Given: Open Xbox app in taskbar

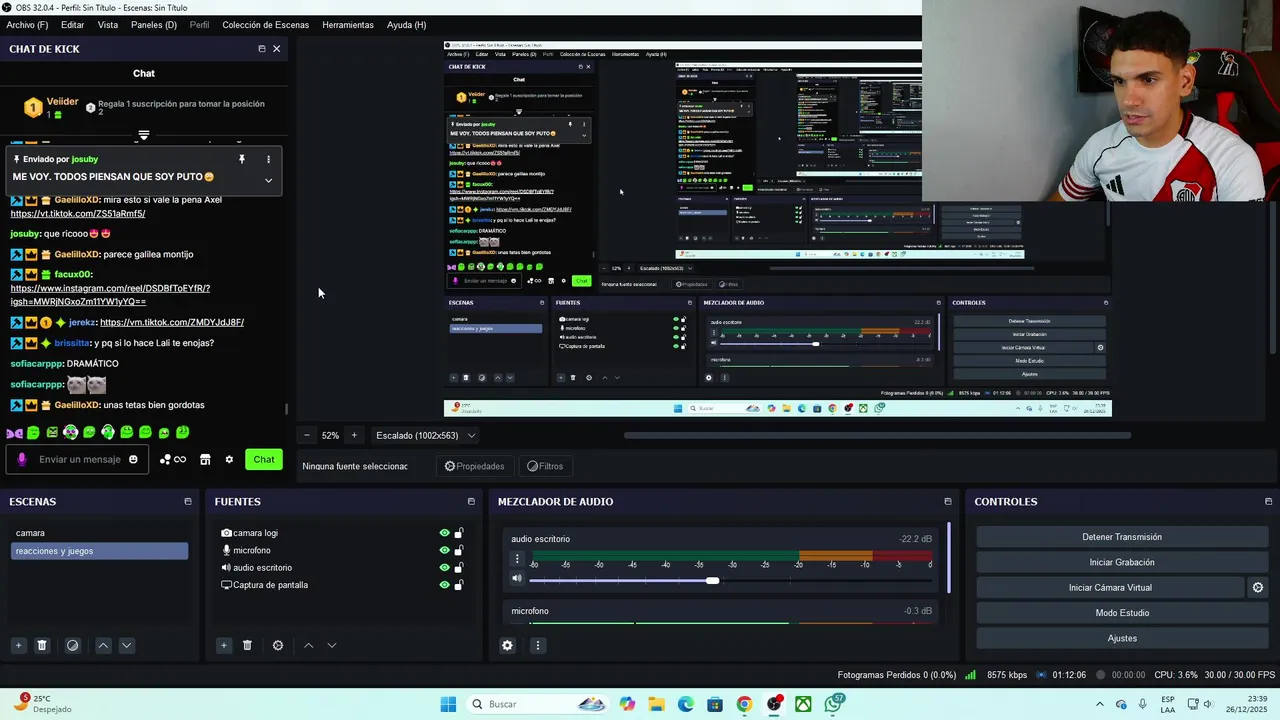Looking at the screenshot, I should [x=803, y=704].
